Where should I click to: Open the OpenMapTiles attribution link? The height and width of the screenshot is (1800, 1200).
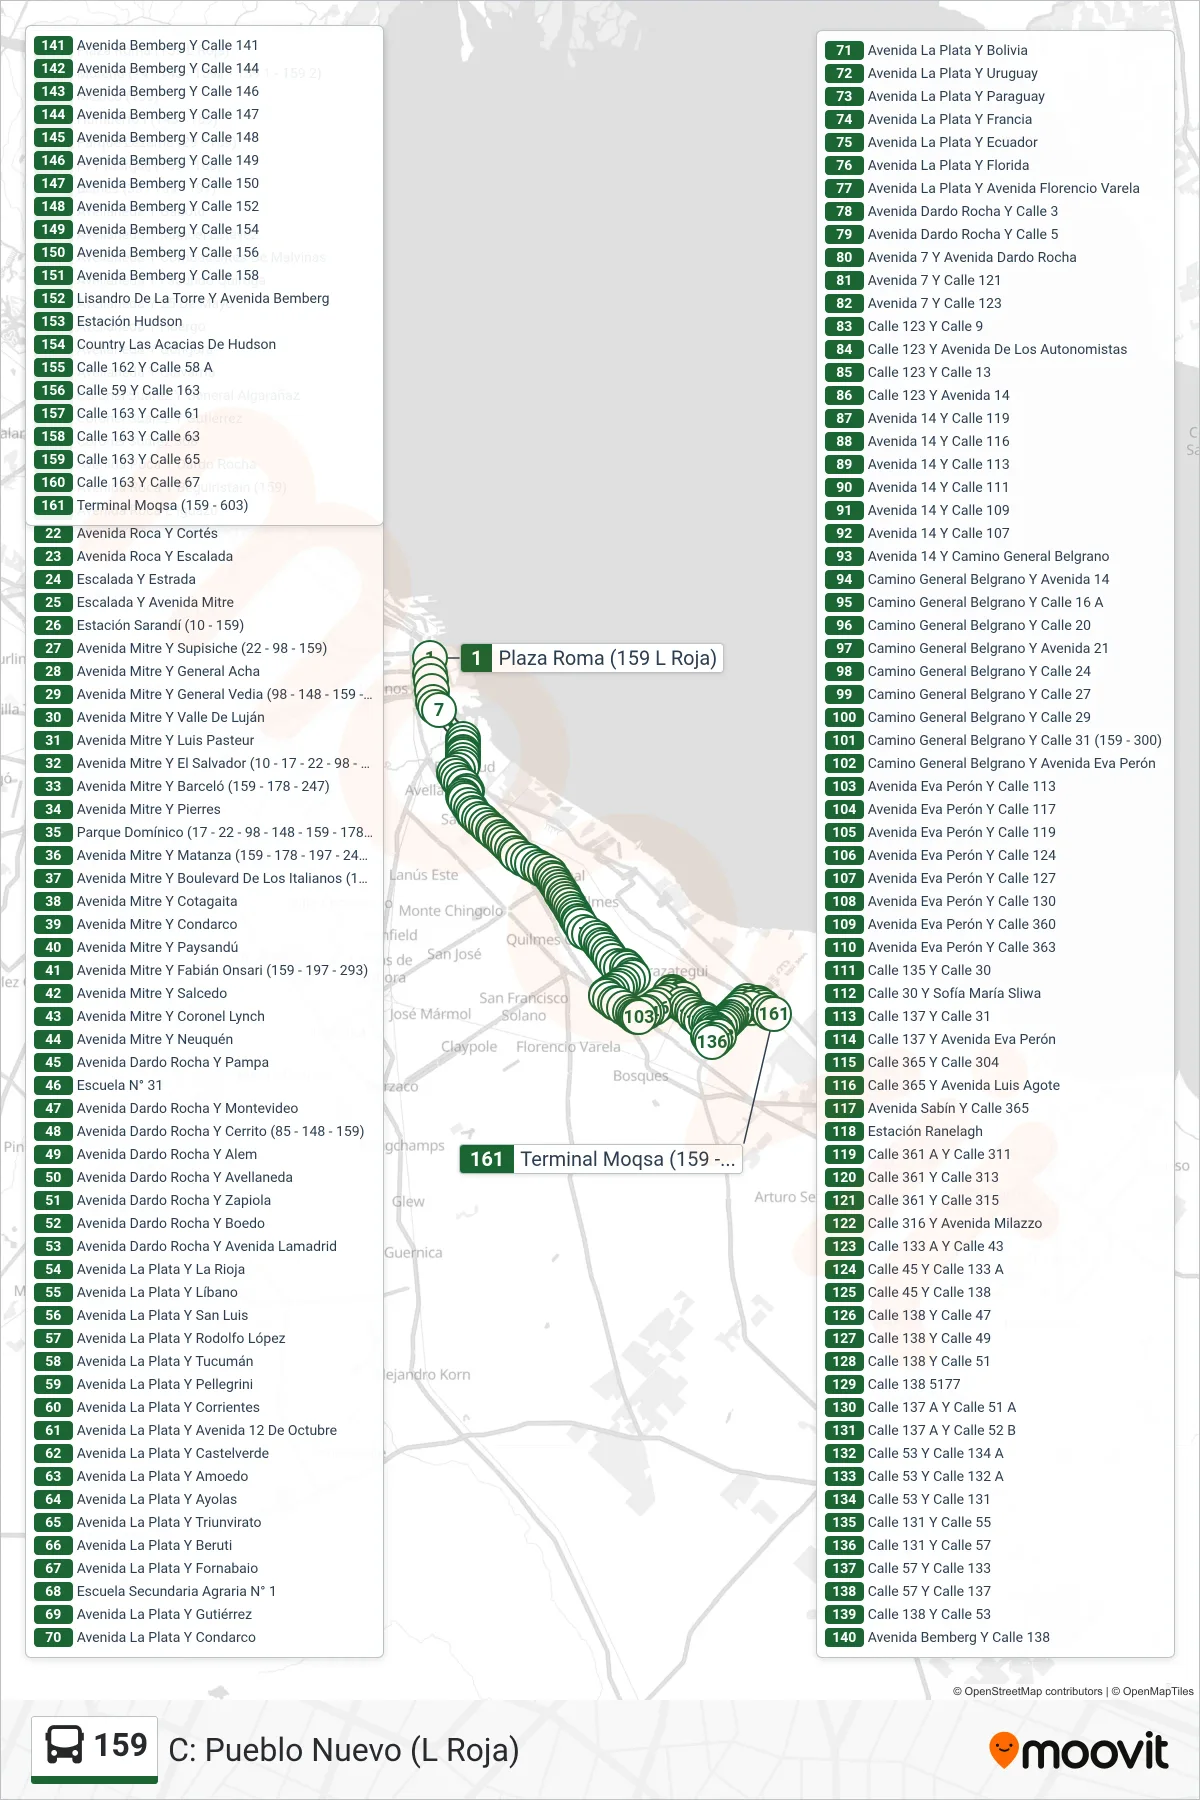(1153, 1691)
